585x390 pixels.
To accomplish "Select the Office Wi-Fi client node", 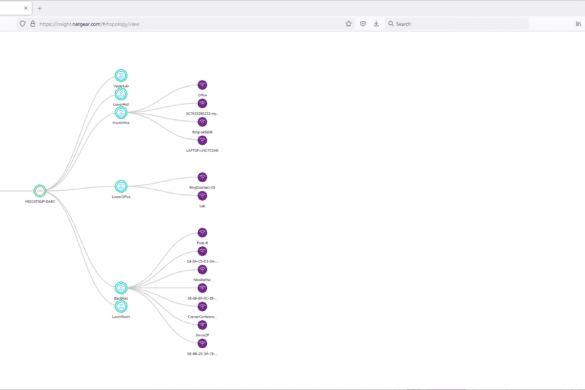I will (x=202, y=85).
